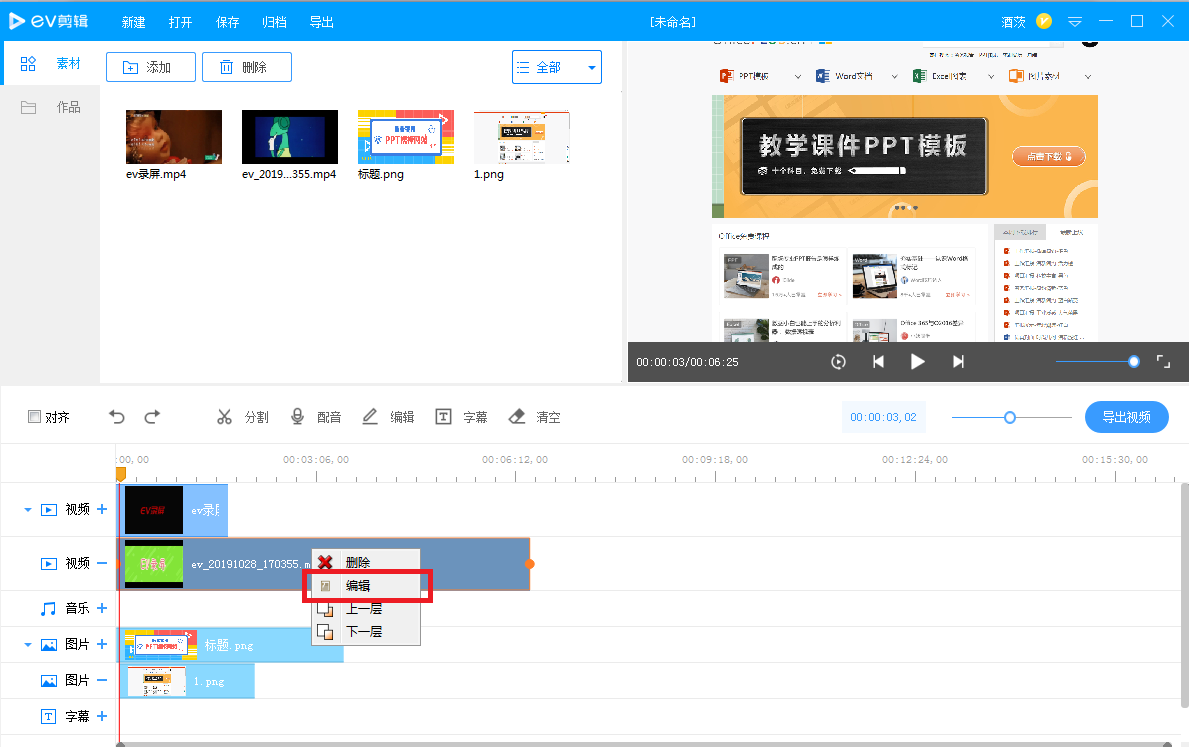The width and height of the screenshot is (1189, 747).
Task: Click the 导出视频 button
Action: (1126, 417)
